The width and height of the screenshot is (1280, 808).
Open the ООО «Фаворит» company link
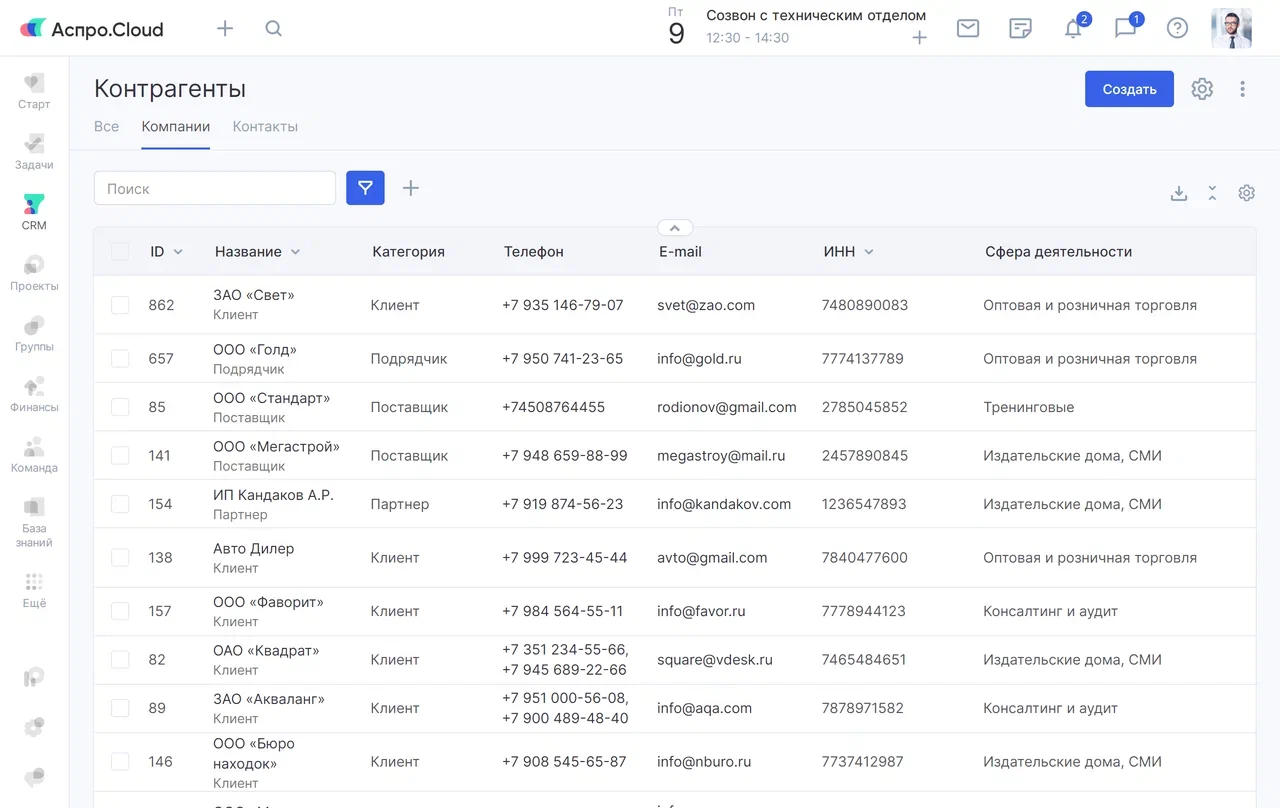[x=268, y=602]
